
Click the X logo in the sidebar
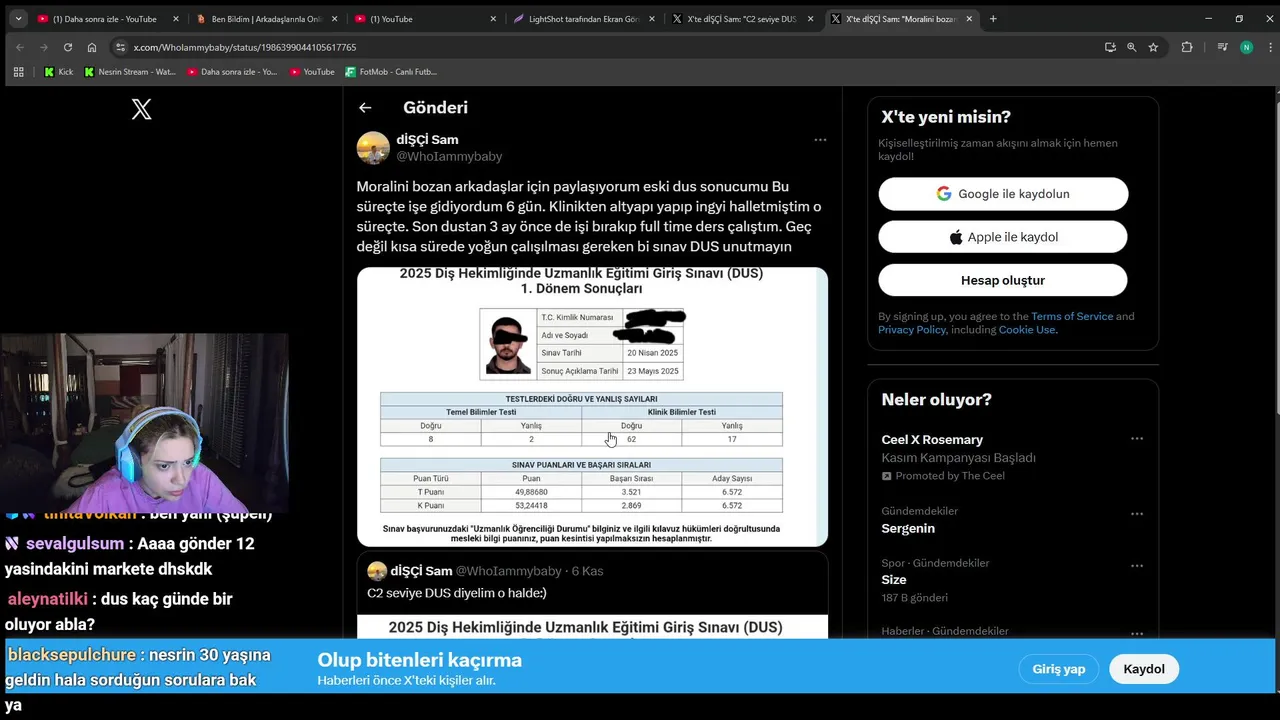point(142,109)
